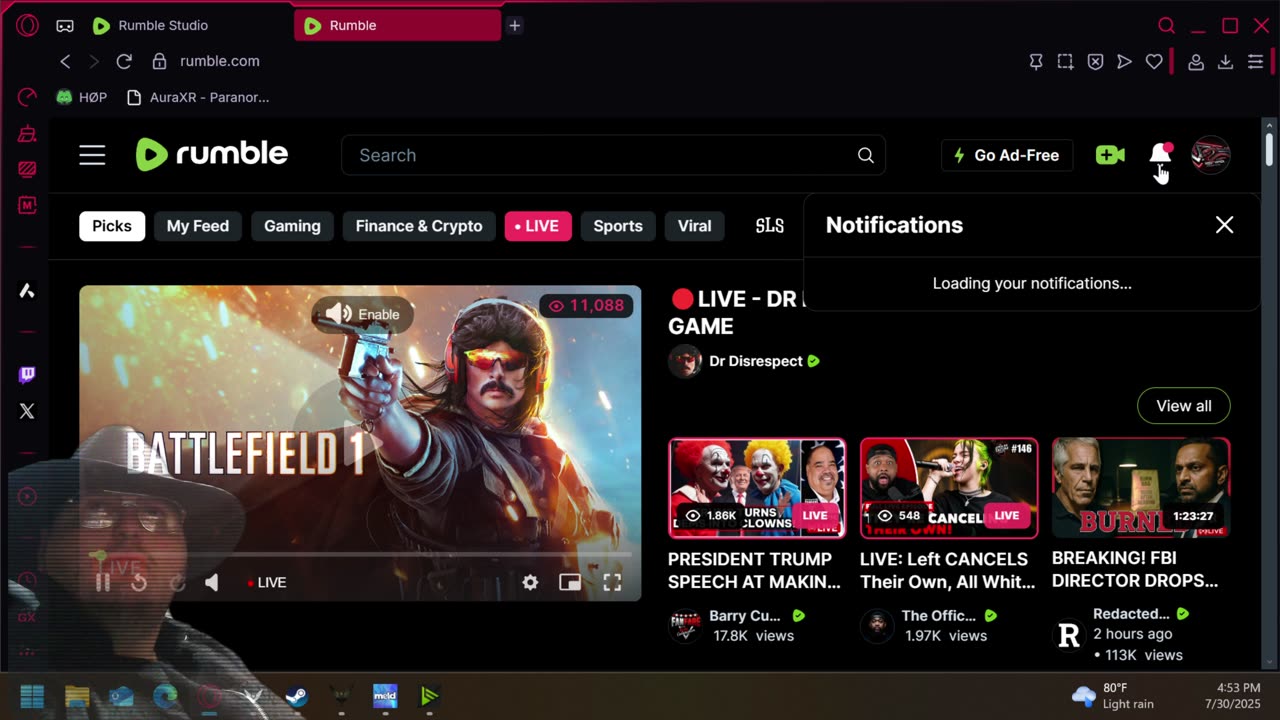Open a new browser tab

point(514,25)
